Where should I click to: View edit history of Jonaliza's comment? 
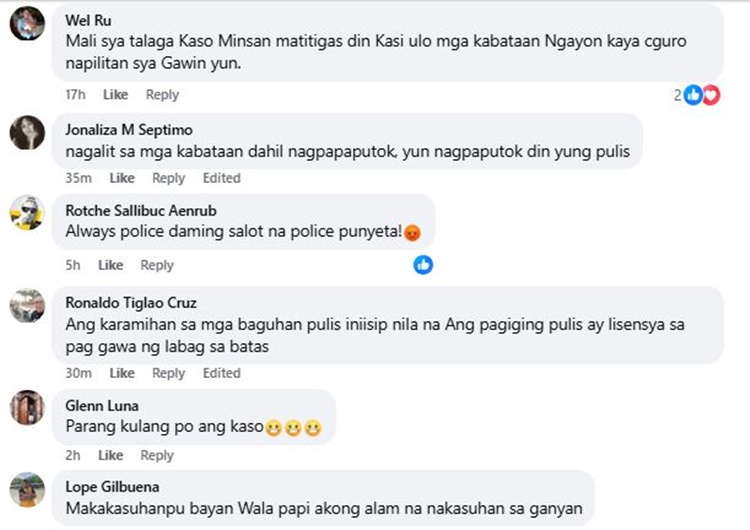coord(221,178)
